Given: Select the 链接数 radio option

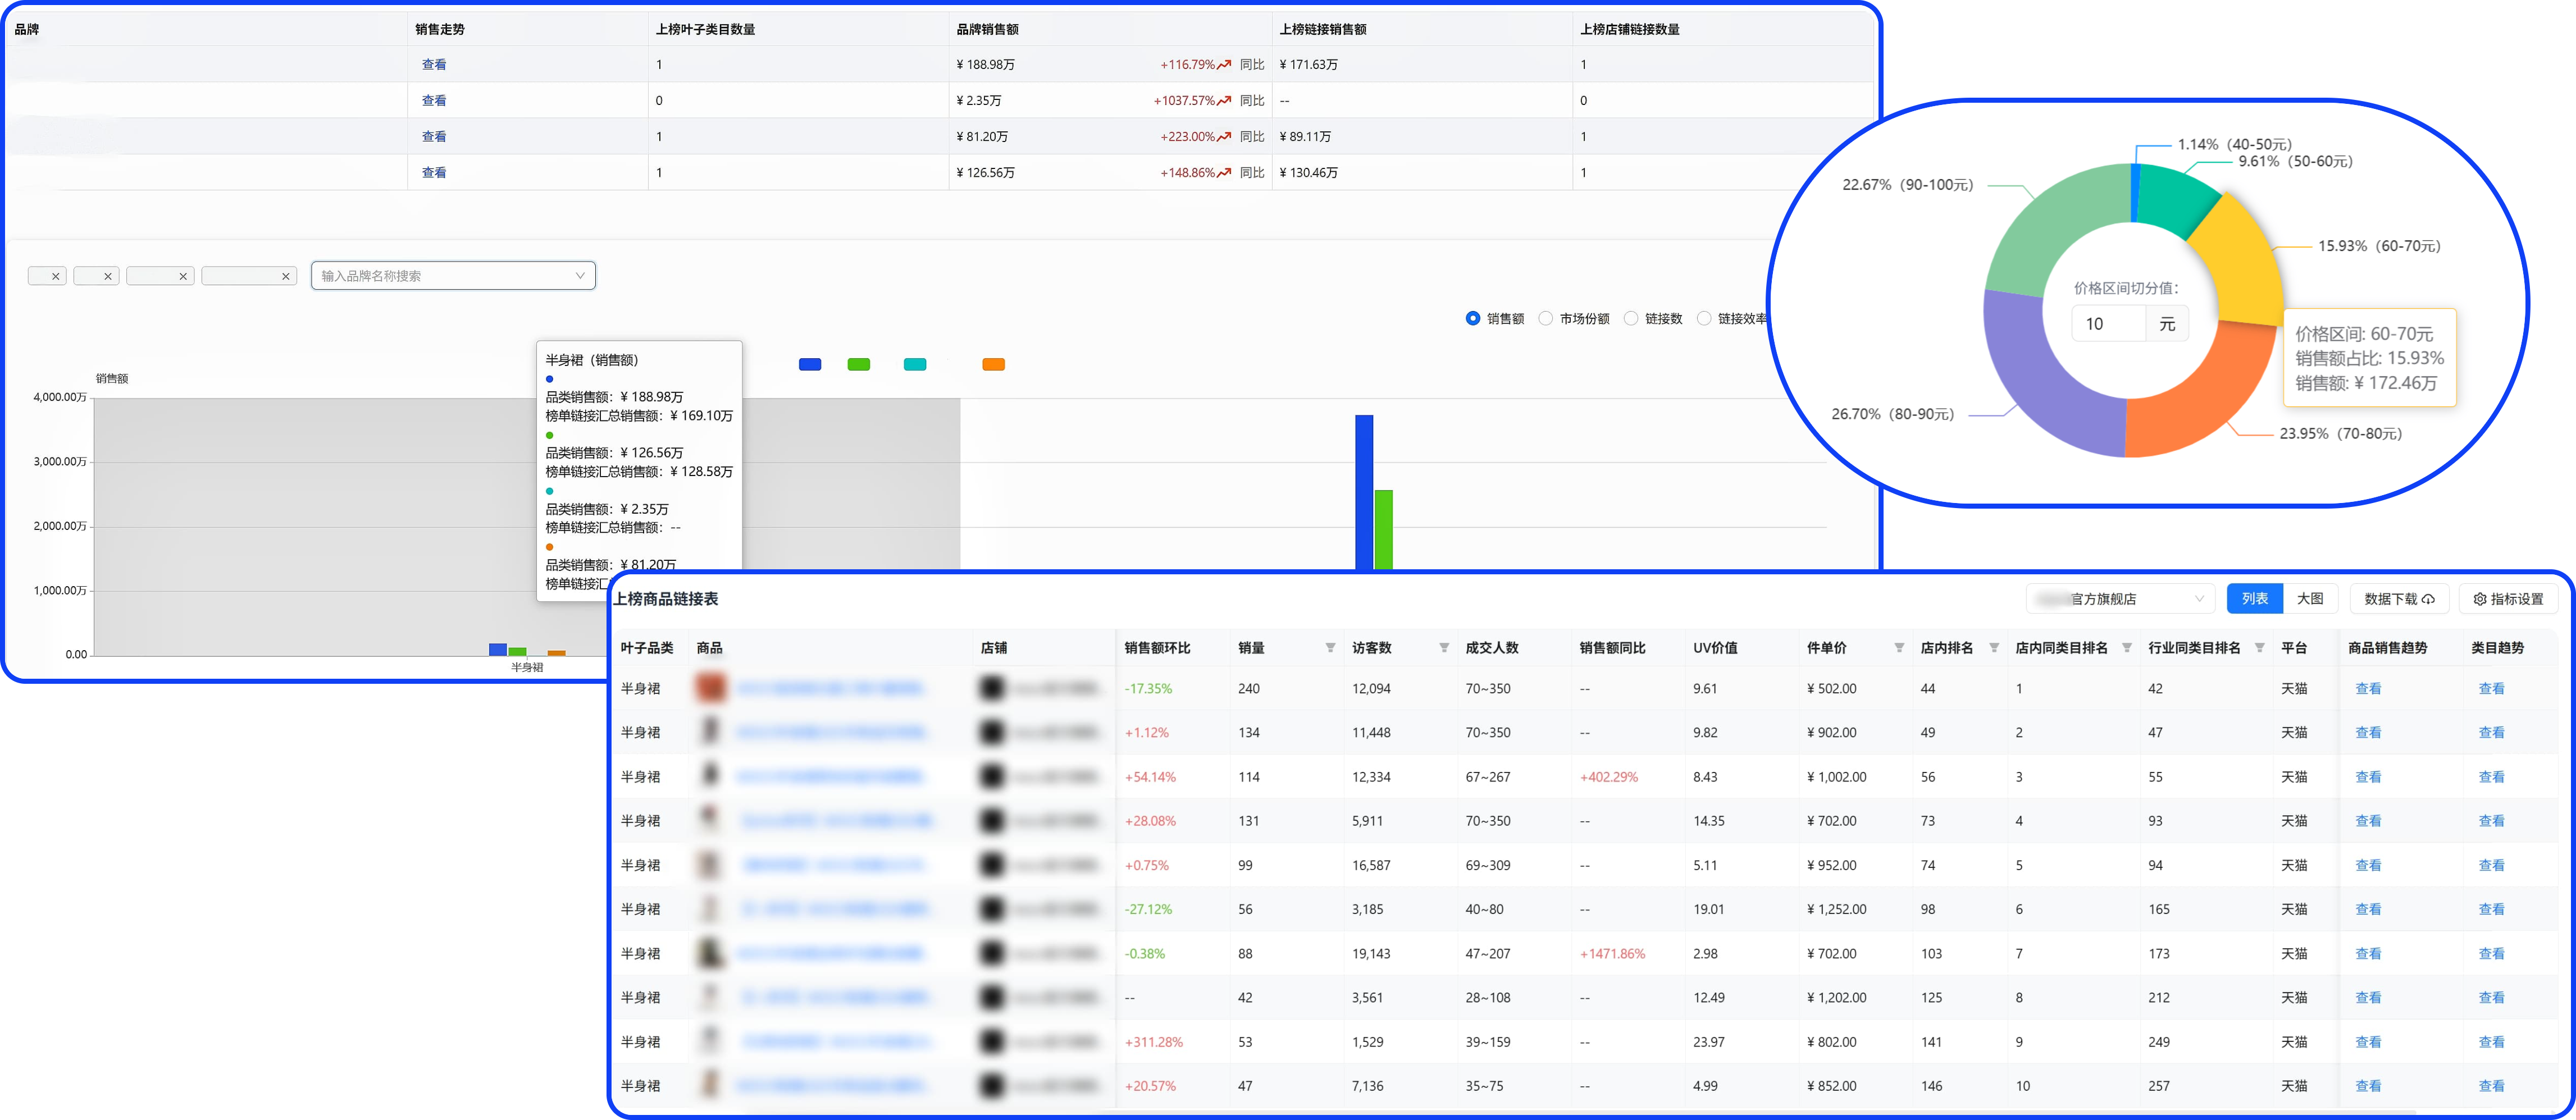Looking at the screenshot, I should (x=1631, y=319).
